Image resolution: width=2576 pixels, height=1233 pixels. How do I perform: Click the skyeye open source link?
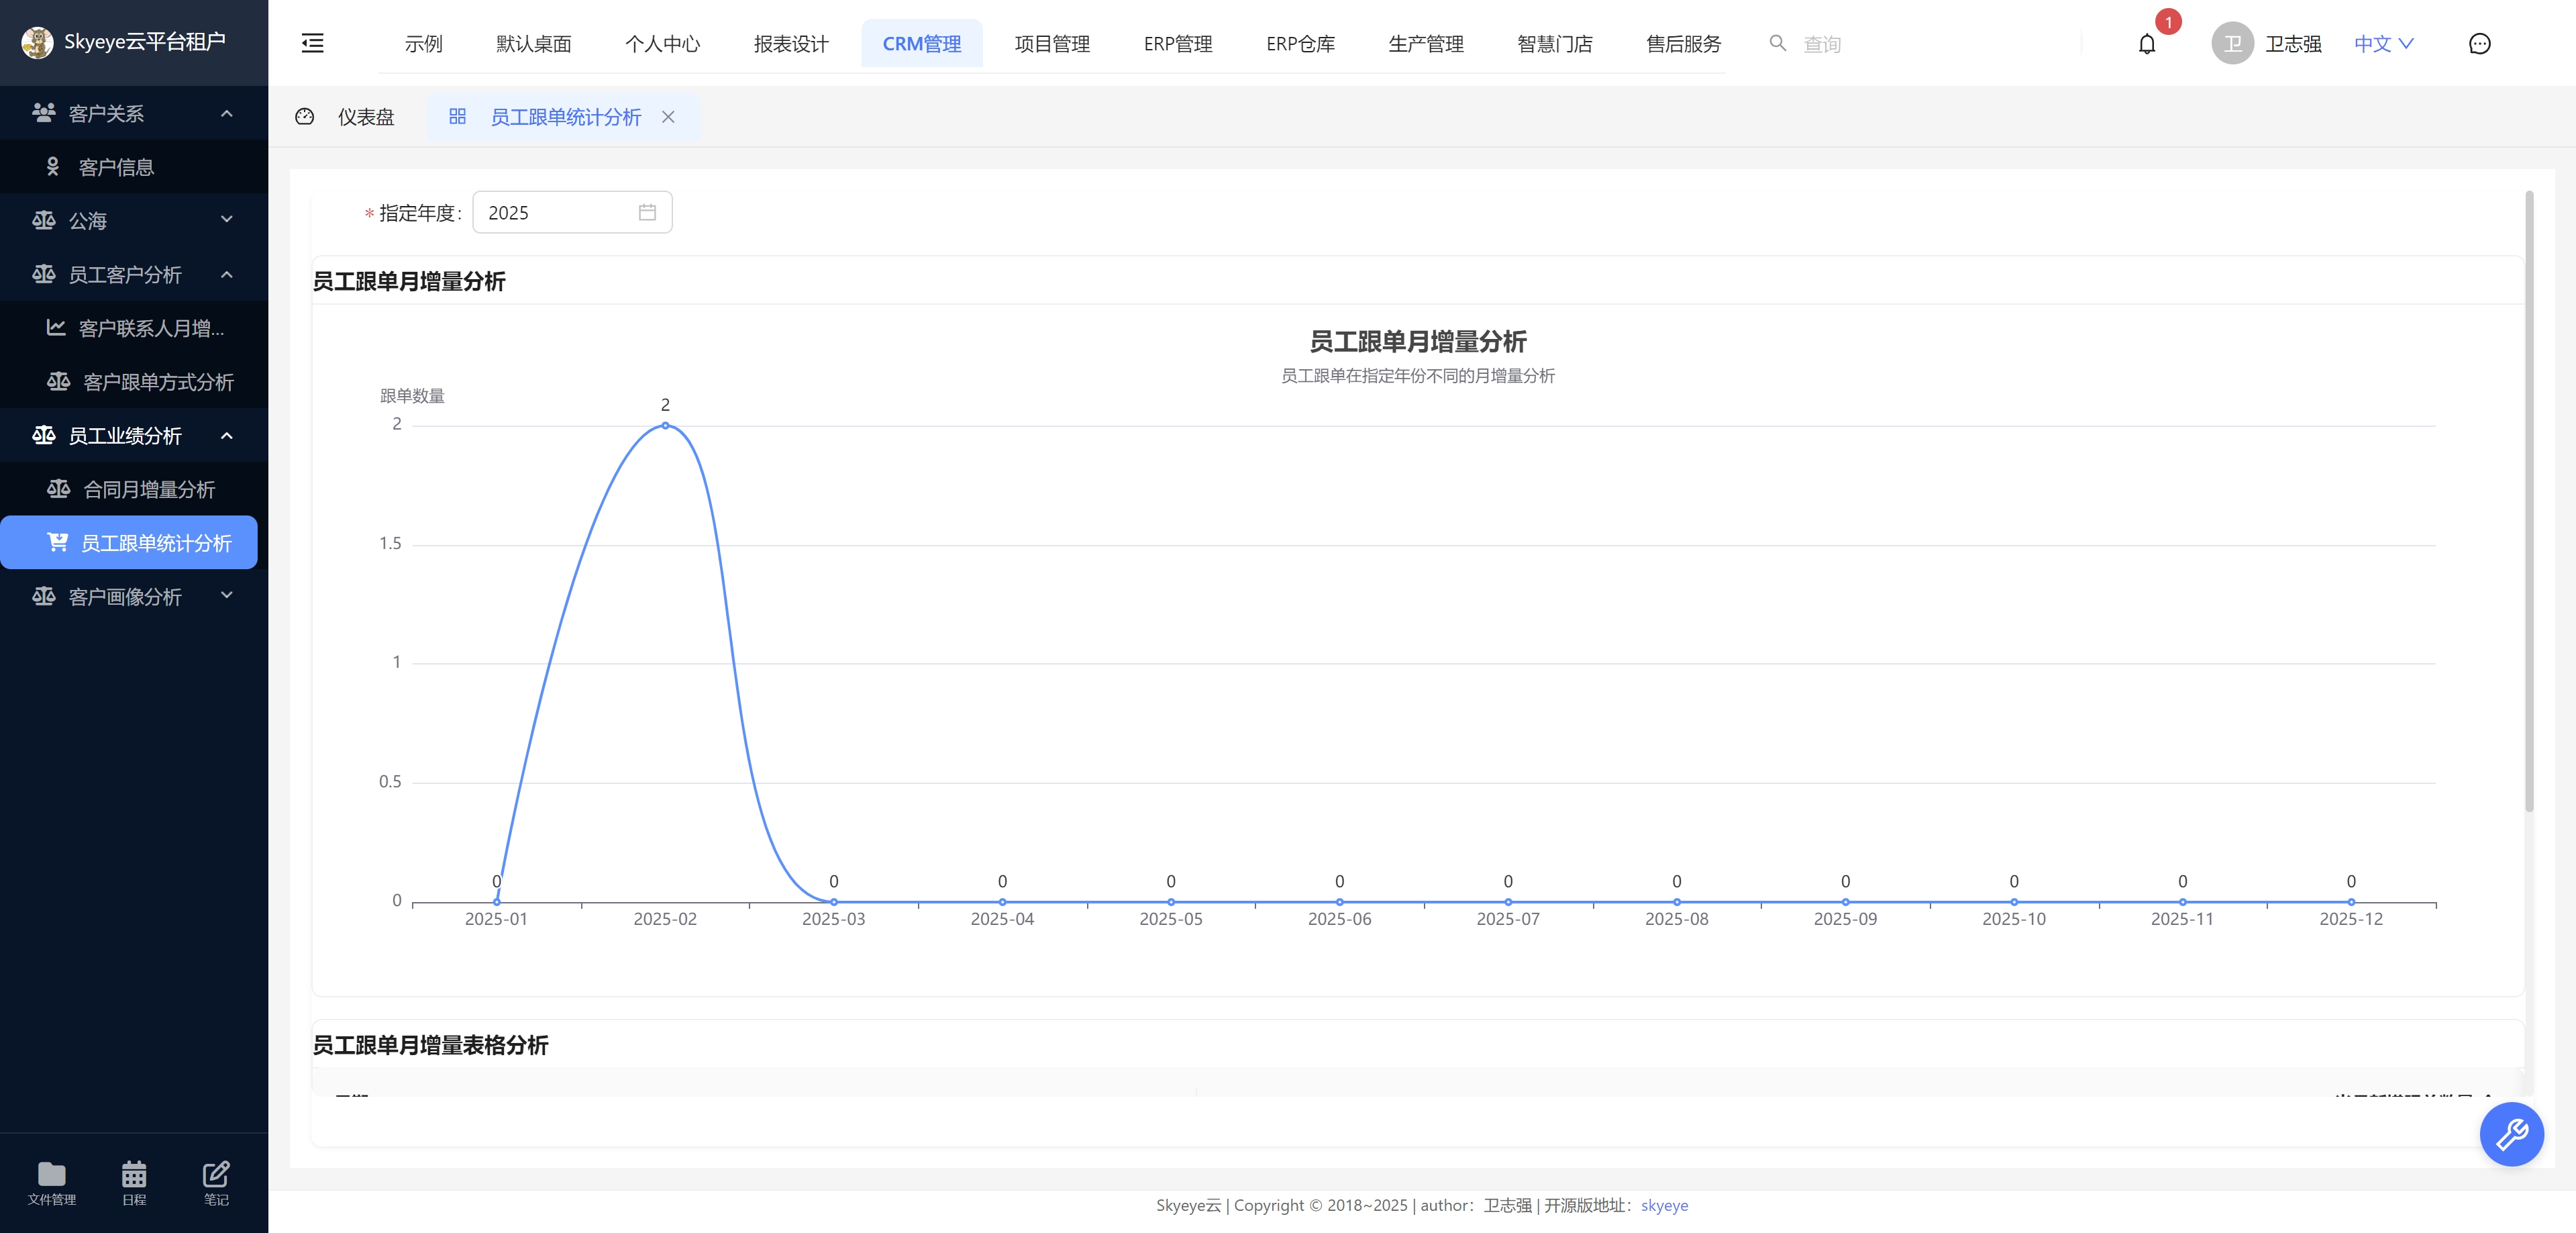1664,1205
